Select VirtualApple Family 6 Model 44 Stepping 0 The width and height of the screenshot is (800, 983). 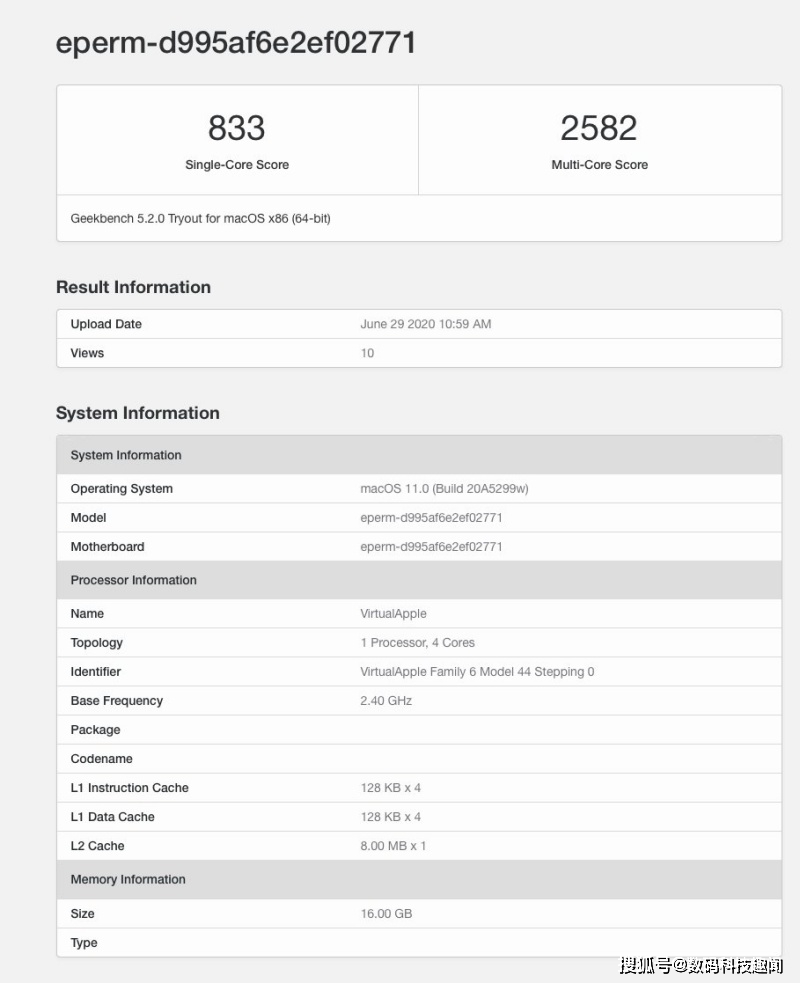pos(477,672)
